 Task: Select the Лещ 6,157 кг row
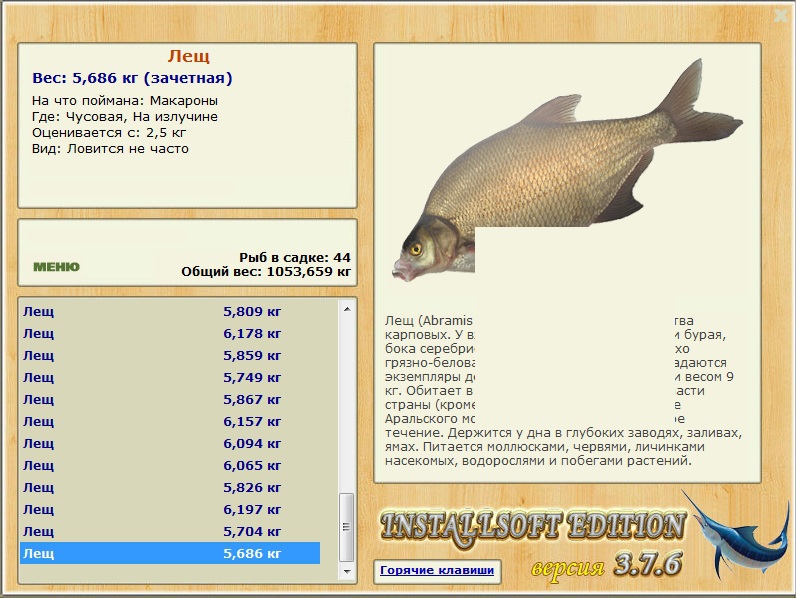(x=170, y=421)
